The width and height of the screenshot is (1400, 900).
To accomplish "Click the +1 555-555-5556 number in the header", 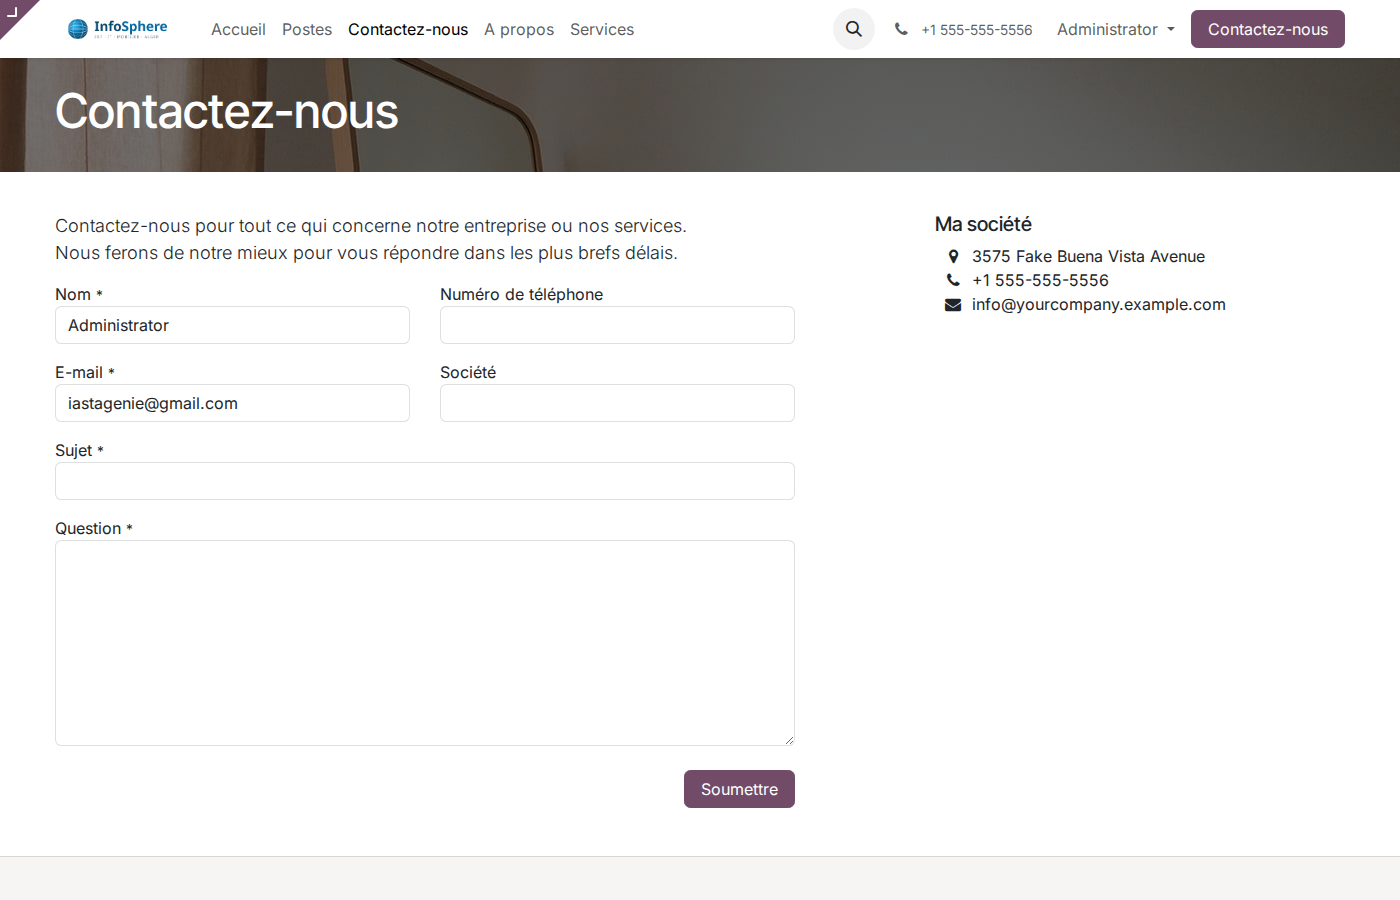I will pyautogui.click(x=977, y=29).
